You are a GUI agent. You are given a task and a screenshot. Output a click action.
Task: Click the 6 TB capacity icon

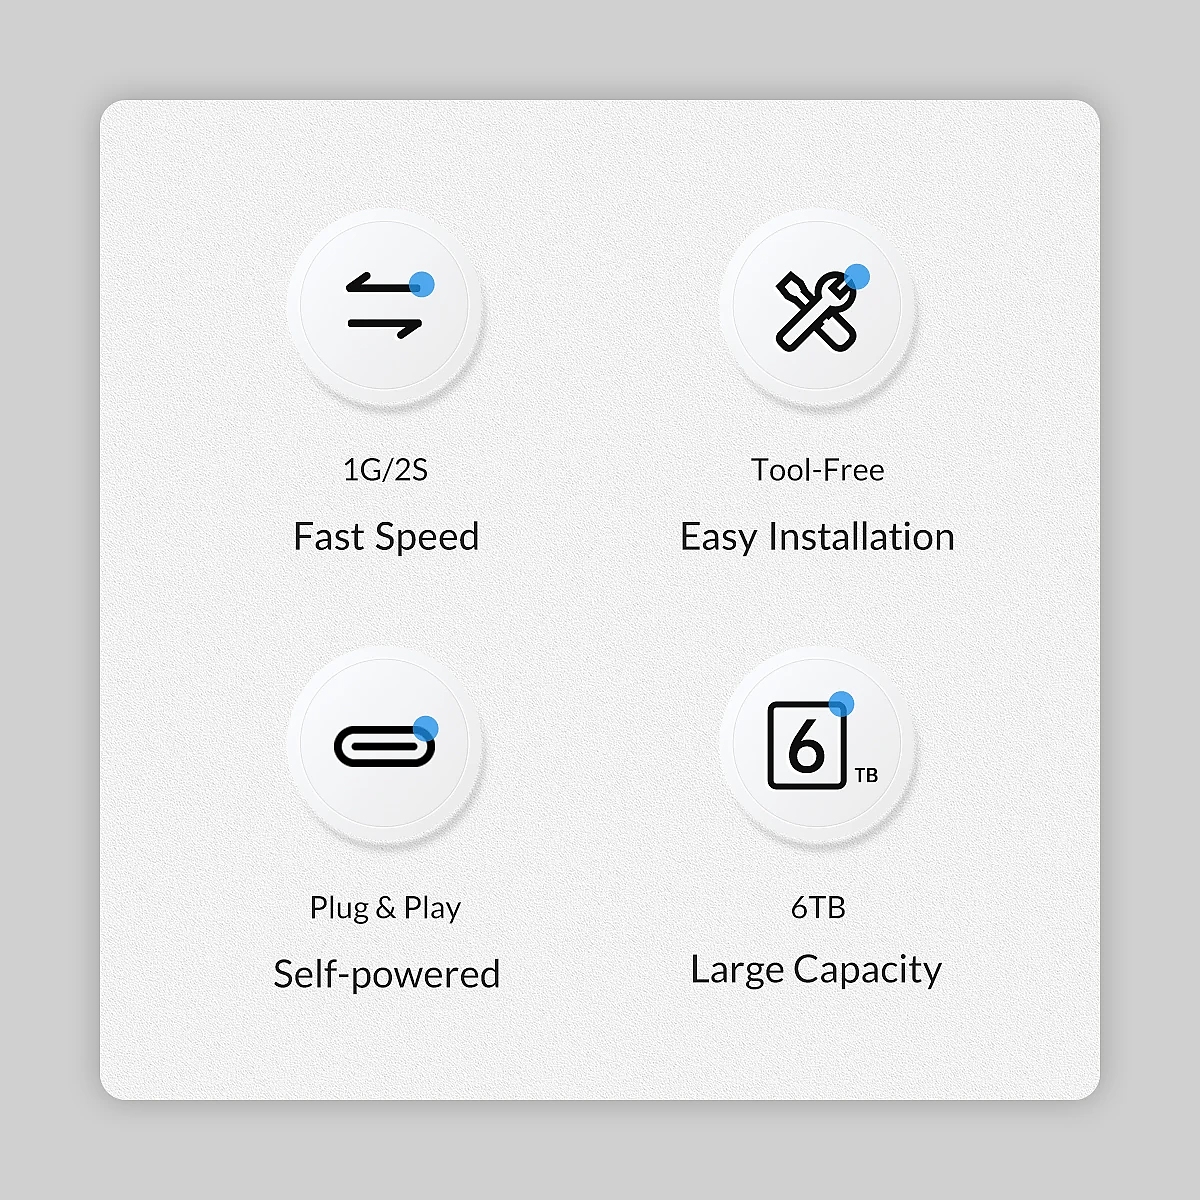pos(821,744)
